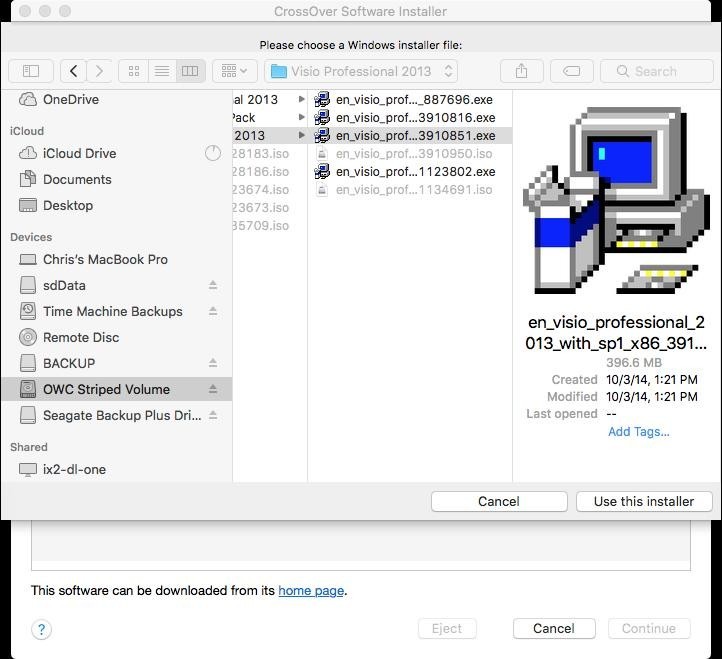Open the item arrangement dropdown
Viewport: 722px width, 659px height.
235,71
